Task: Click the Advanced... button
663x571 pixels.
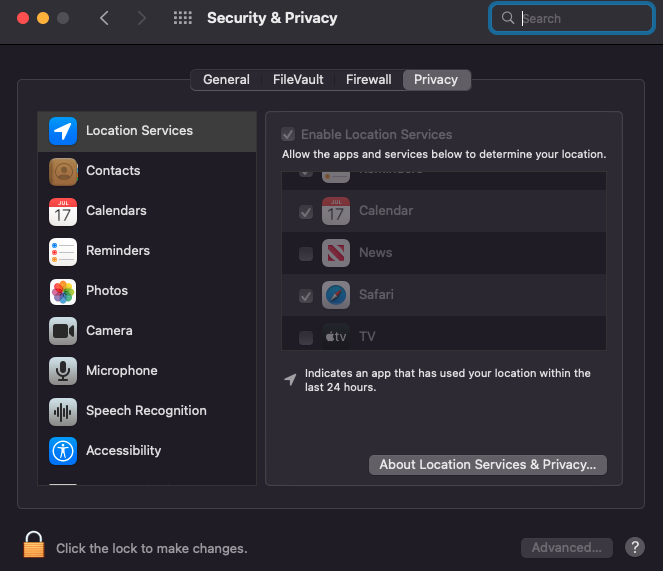Action: tap(567, 547)
